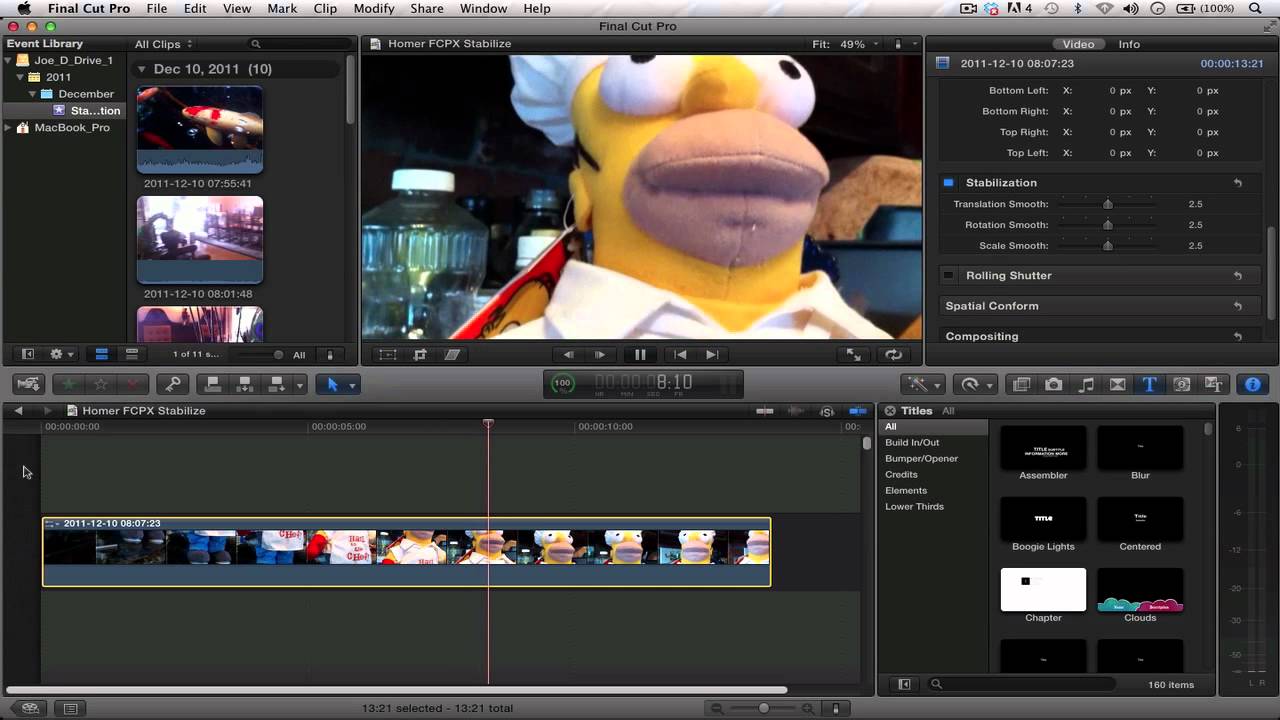Open the Modify menu
The width and height of the screenshot is (1280, 720).
coord(373,9)
